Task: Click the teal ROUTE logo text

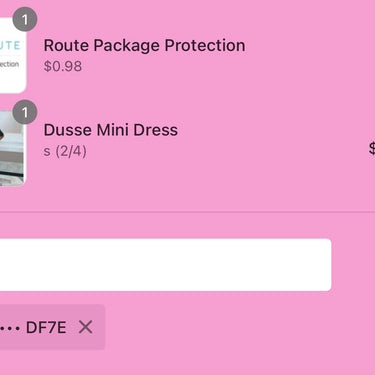Action: pos(10,45)
